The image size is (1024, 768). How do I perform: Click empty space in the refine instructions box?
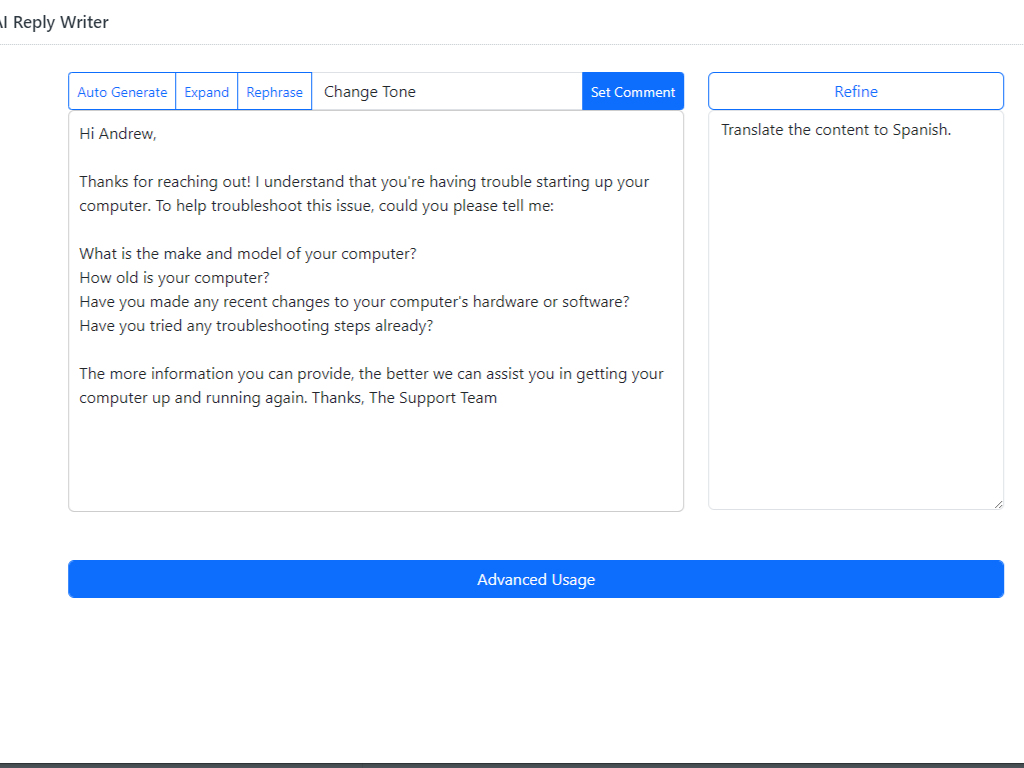click(855, 330)
